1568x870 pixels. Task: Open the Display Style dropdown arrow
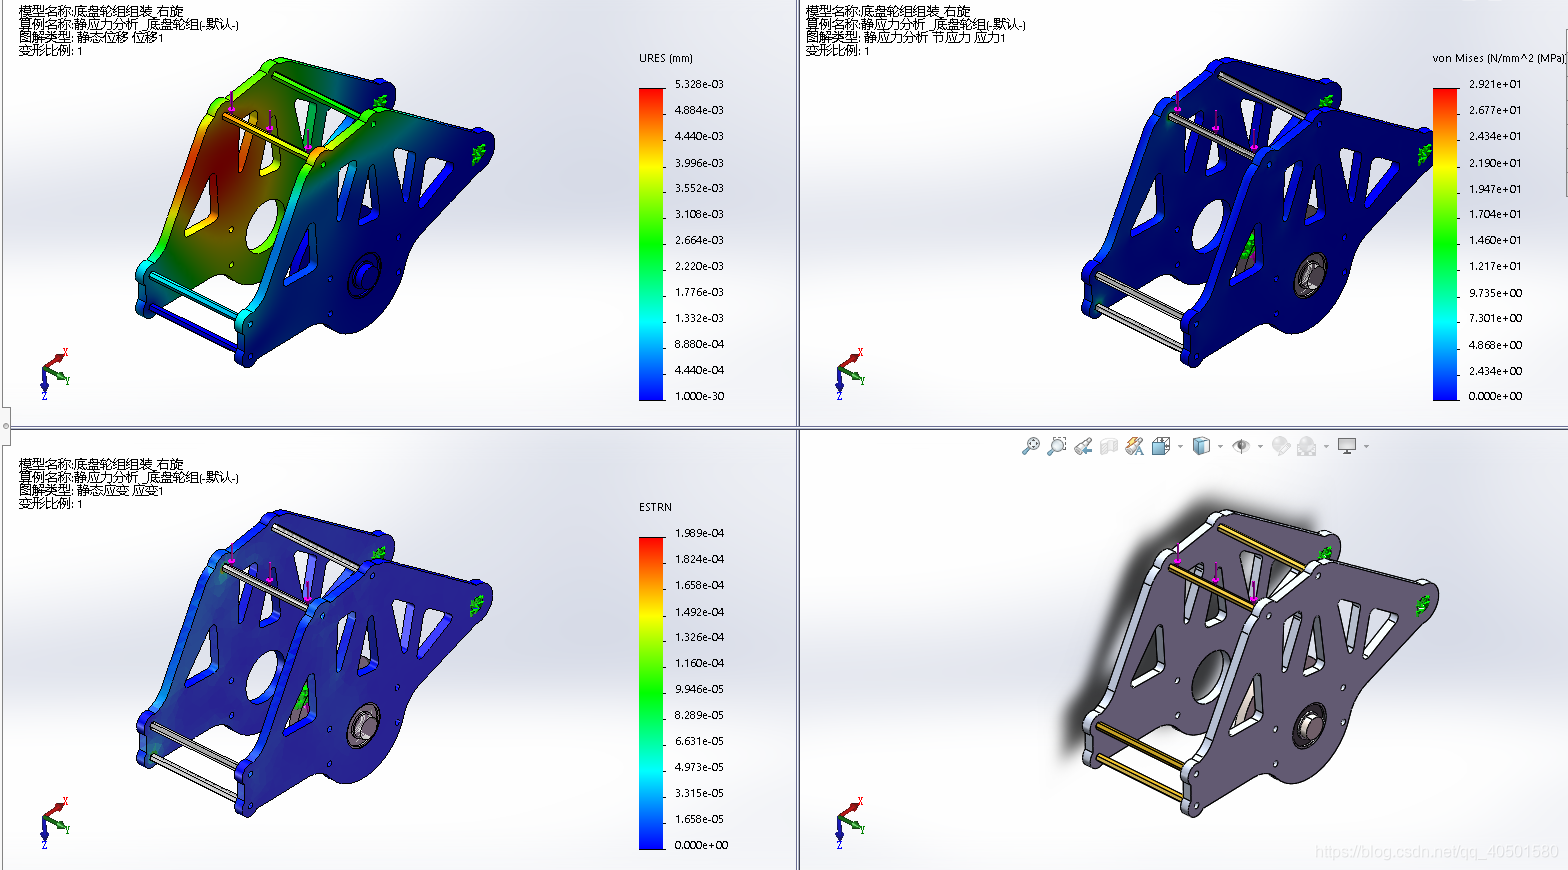[1220, 446]
